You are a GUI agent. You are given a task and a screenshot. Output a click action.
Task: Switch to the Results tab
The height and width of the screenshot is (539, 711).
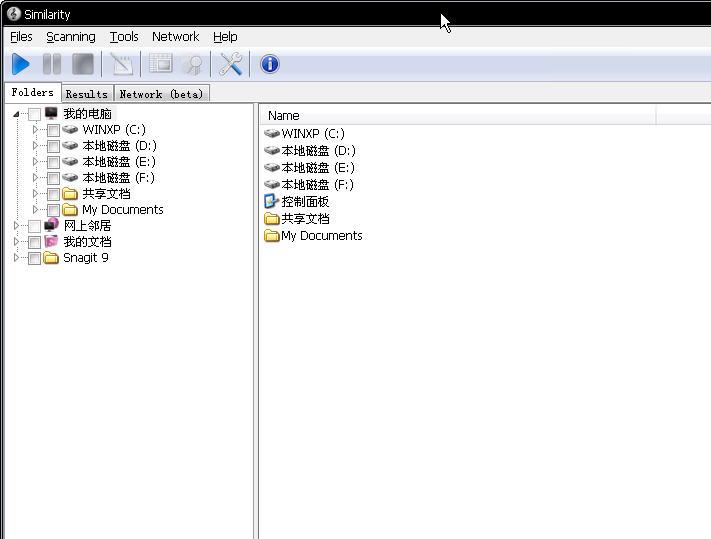(x=87, y=94)
